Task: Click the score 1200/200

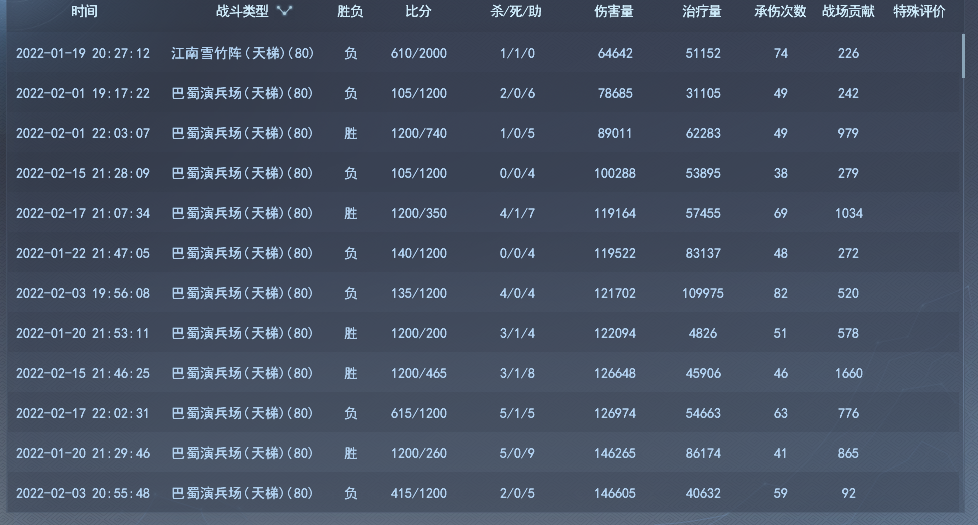Action: 419,334
